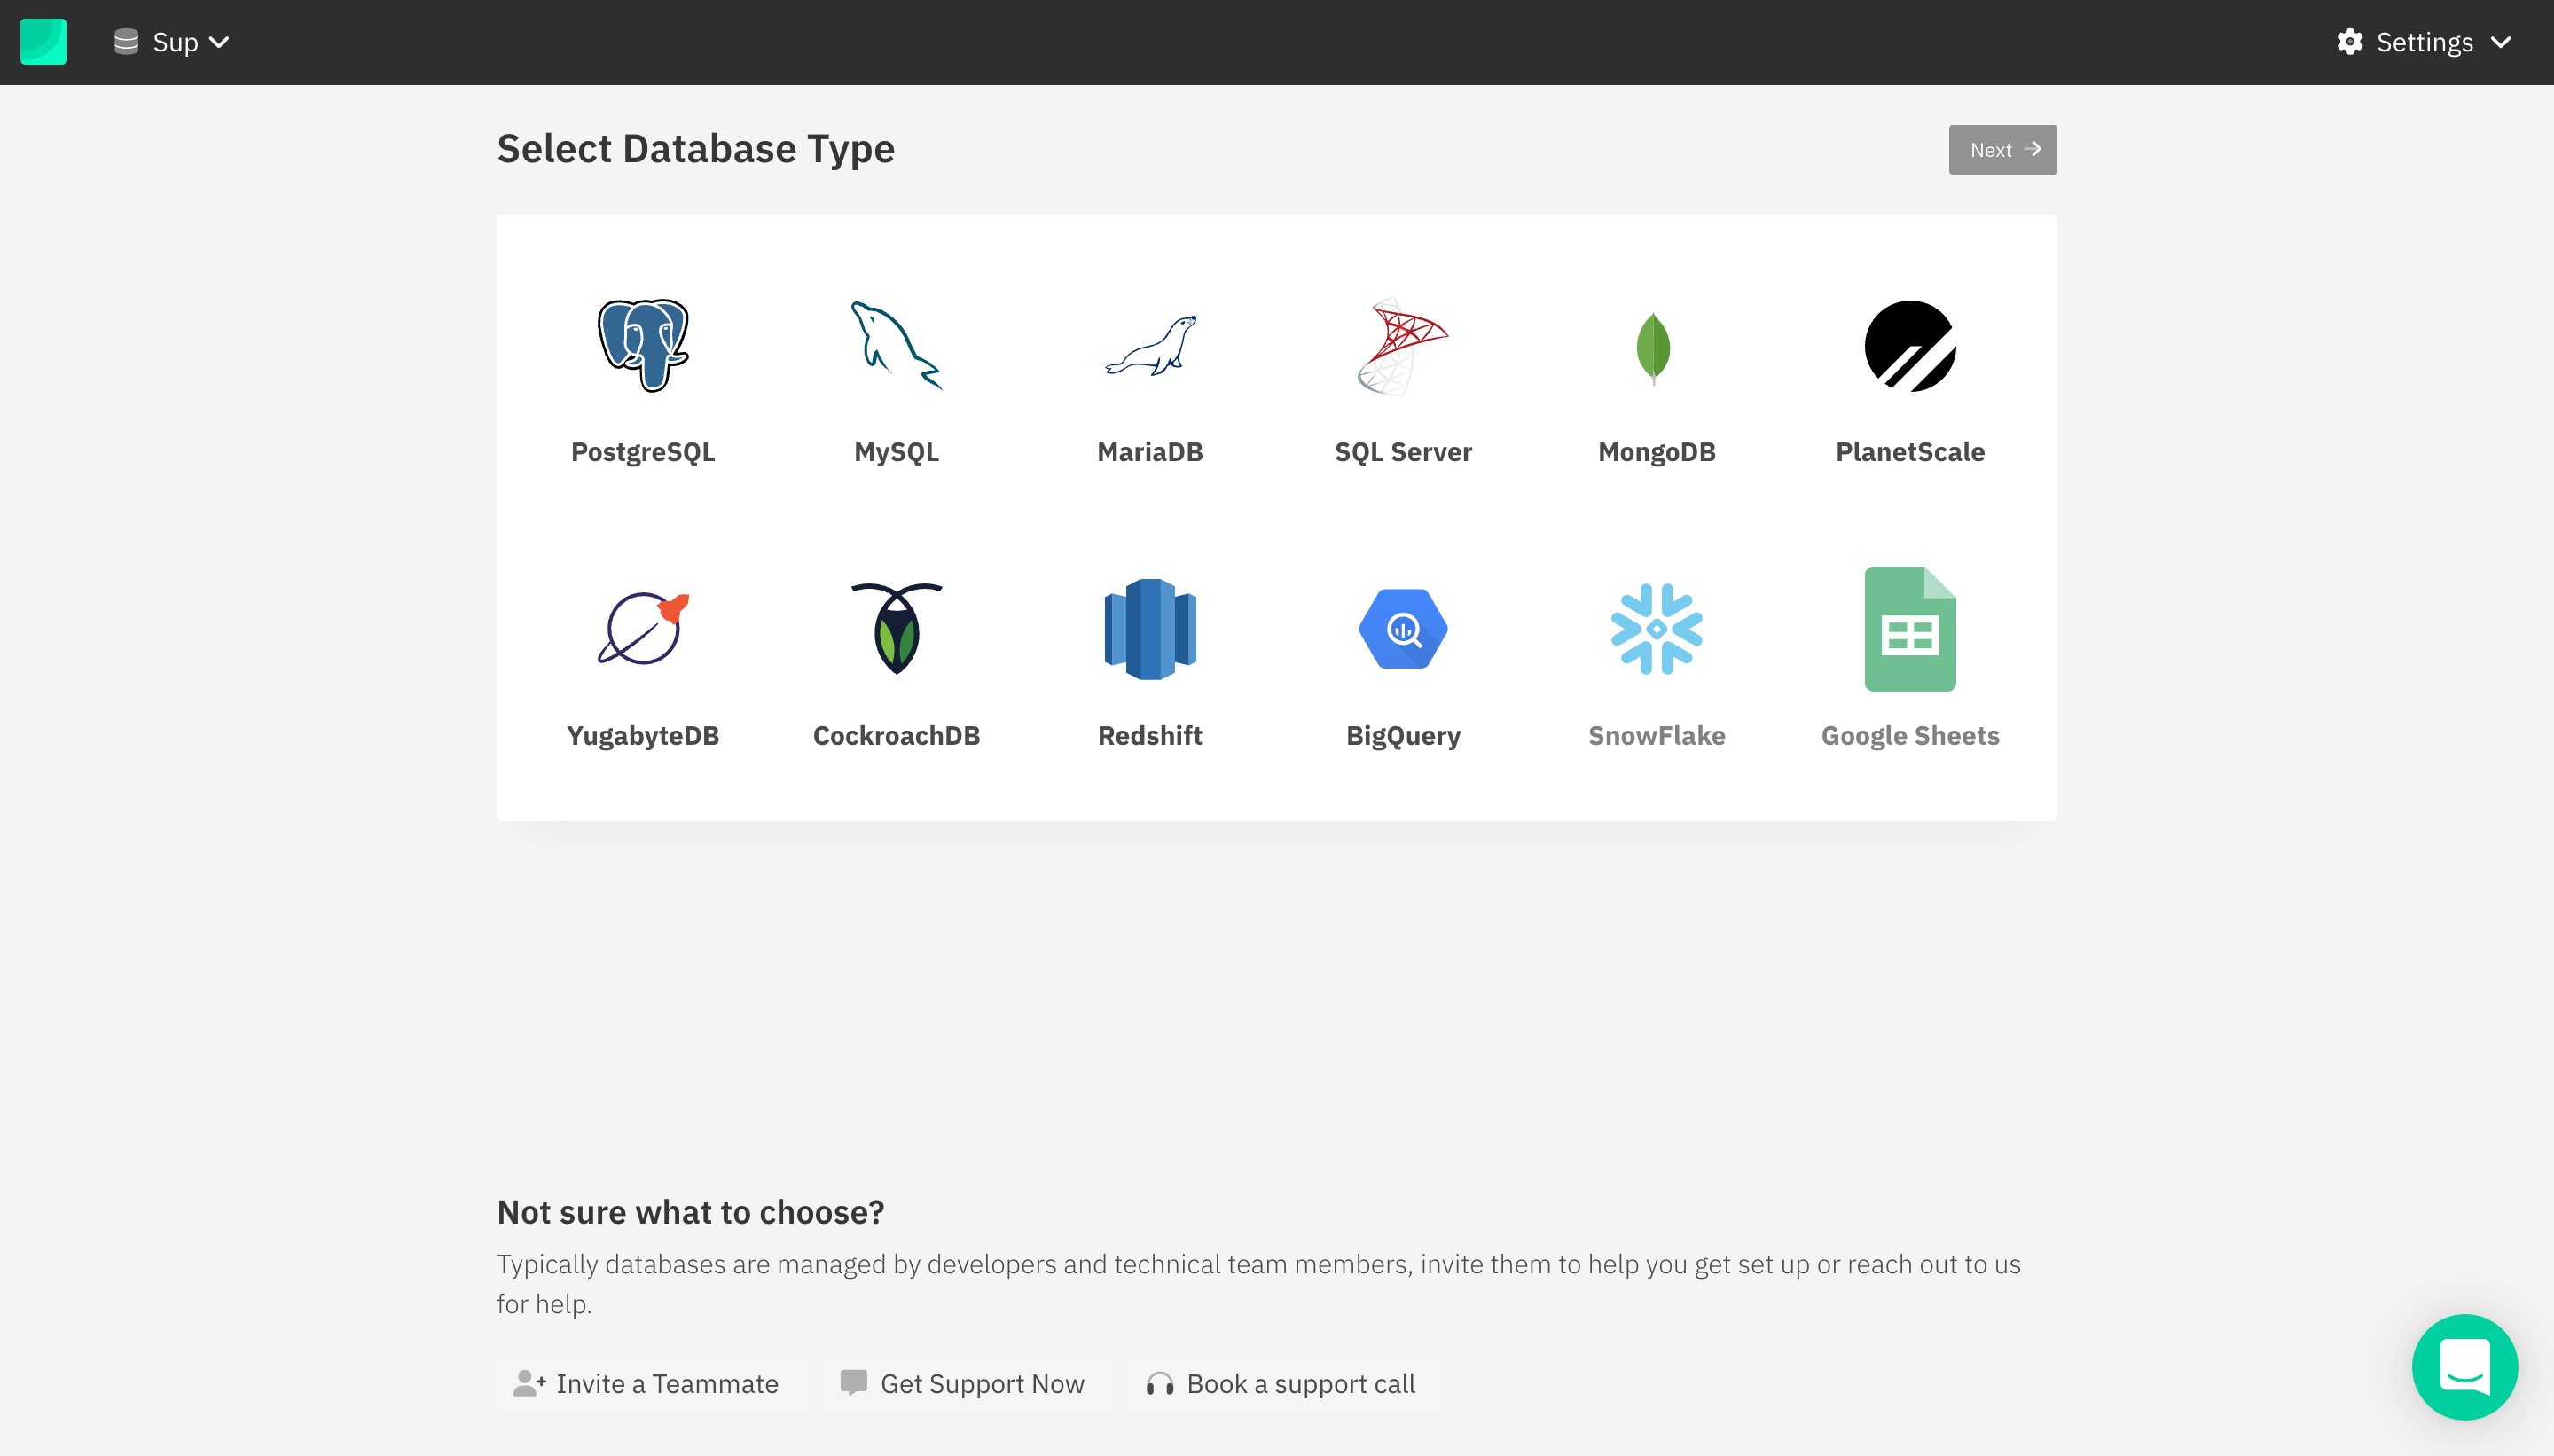Click the speech bubble icon on Get Support Now

click(853, 1383)
